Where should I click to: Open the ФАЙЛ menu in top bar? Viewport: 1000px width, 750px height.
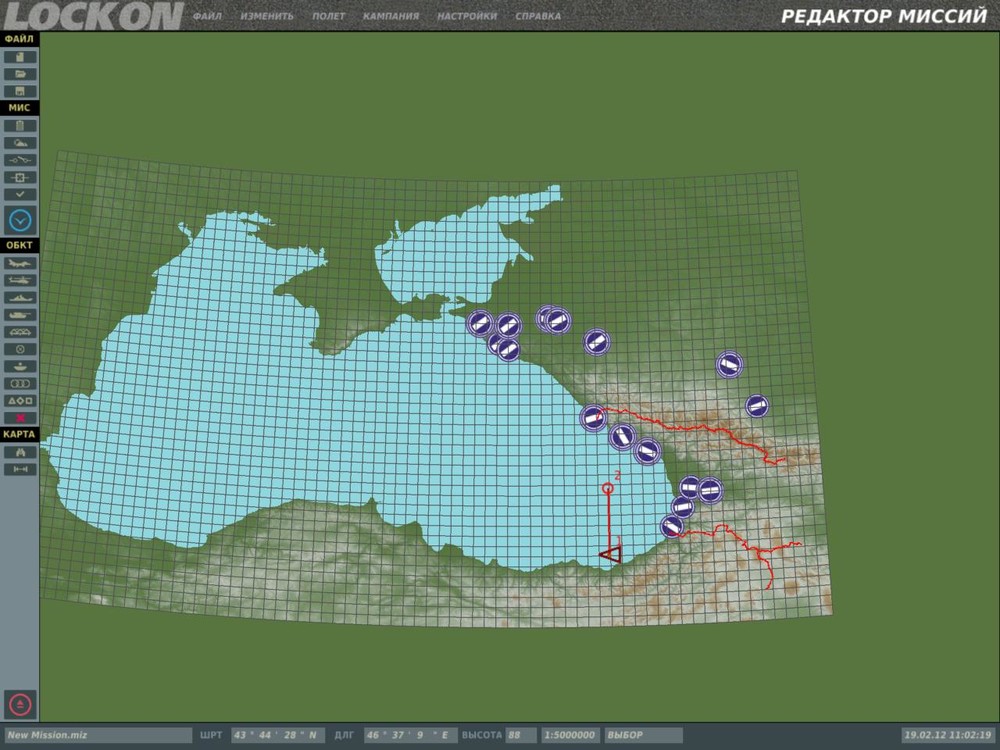[207, 16]
